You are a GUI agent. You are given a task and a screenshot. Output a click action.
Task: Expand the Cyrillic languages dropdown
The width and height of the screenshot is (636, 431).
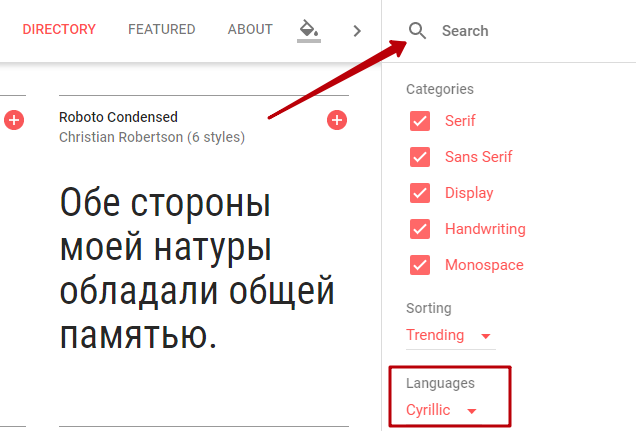(x=442, y=410)
